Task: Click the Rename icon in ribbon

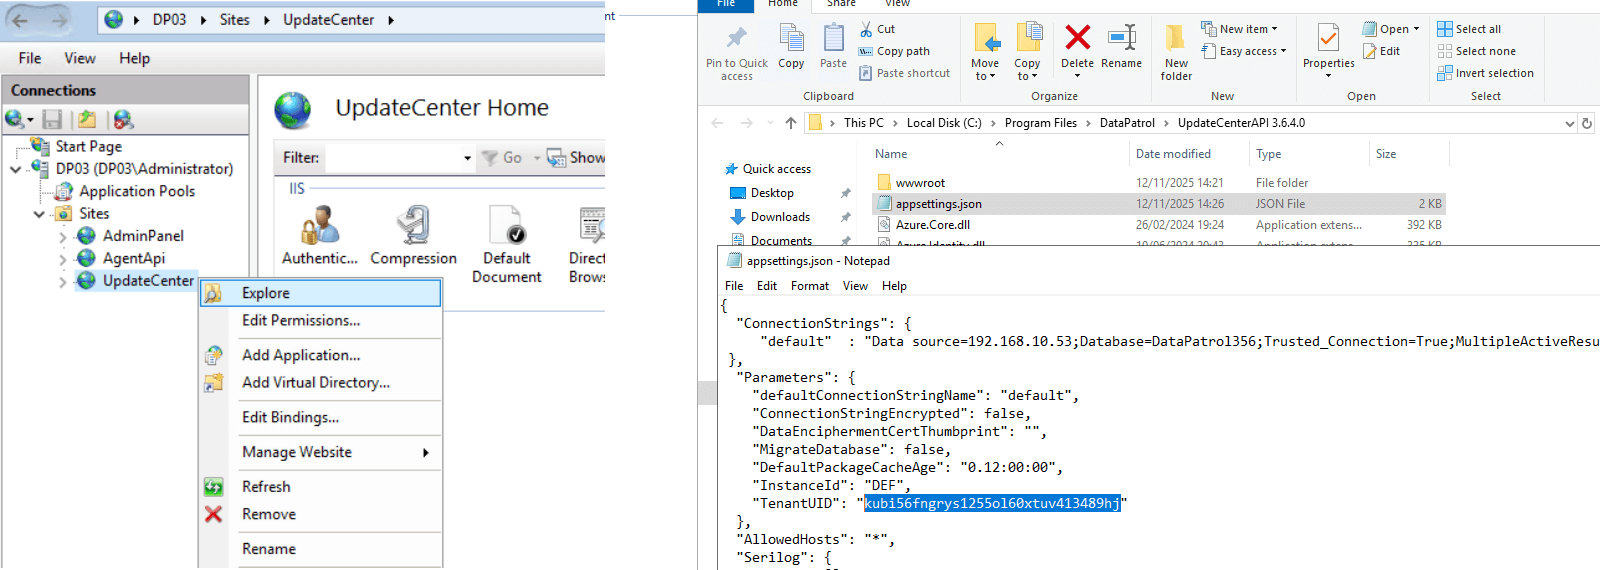Action: (1121, 40)
